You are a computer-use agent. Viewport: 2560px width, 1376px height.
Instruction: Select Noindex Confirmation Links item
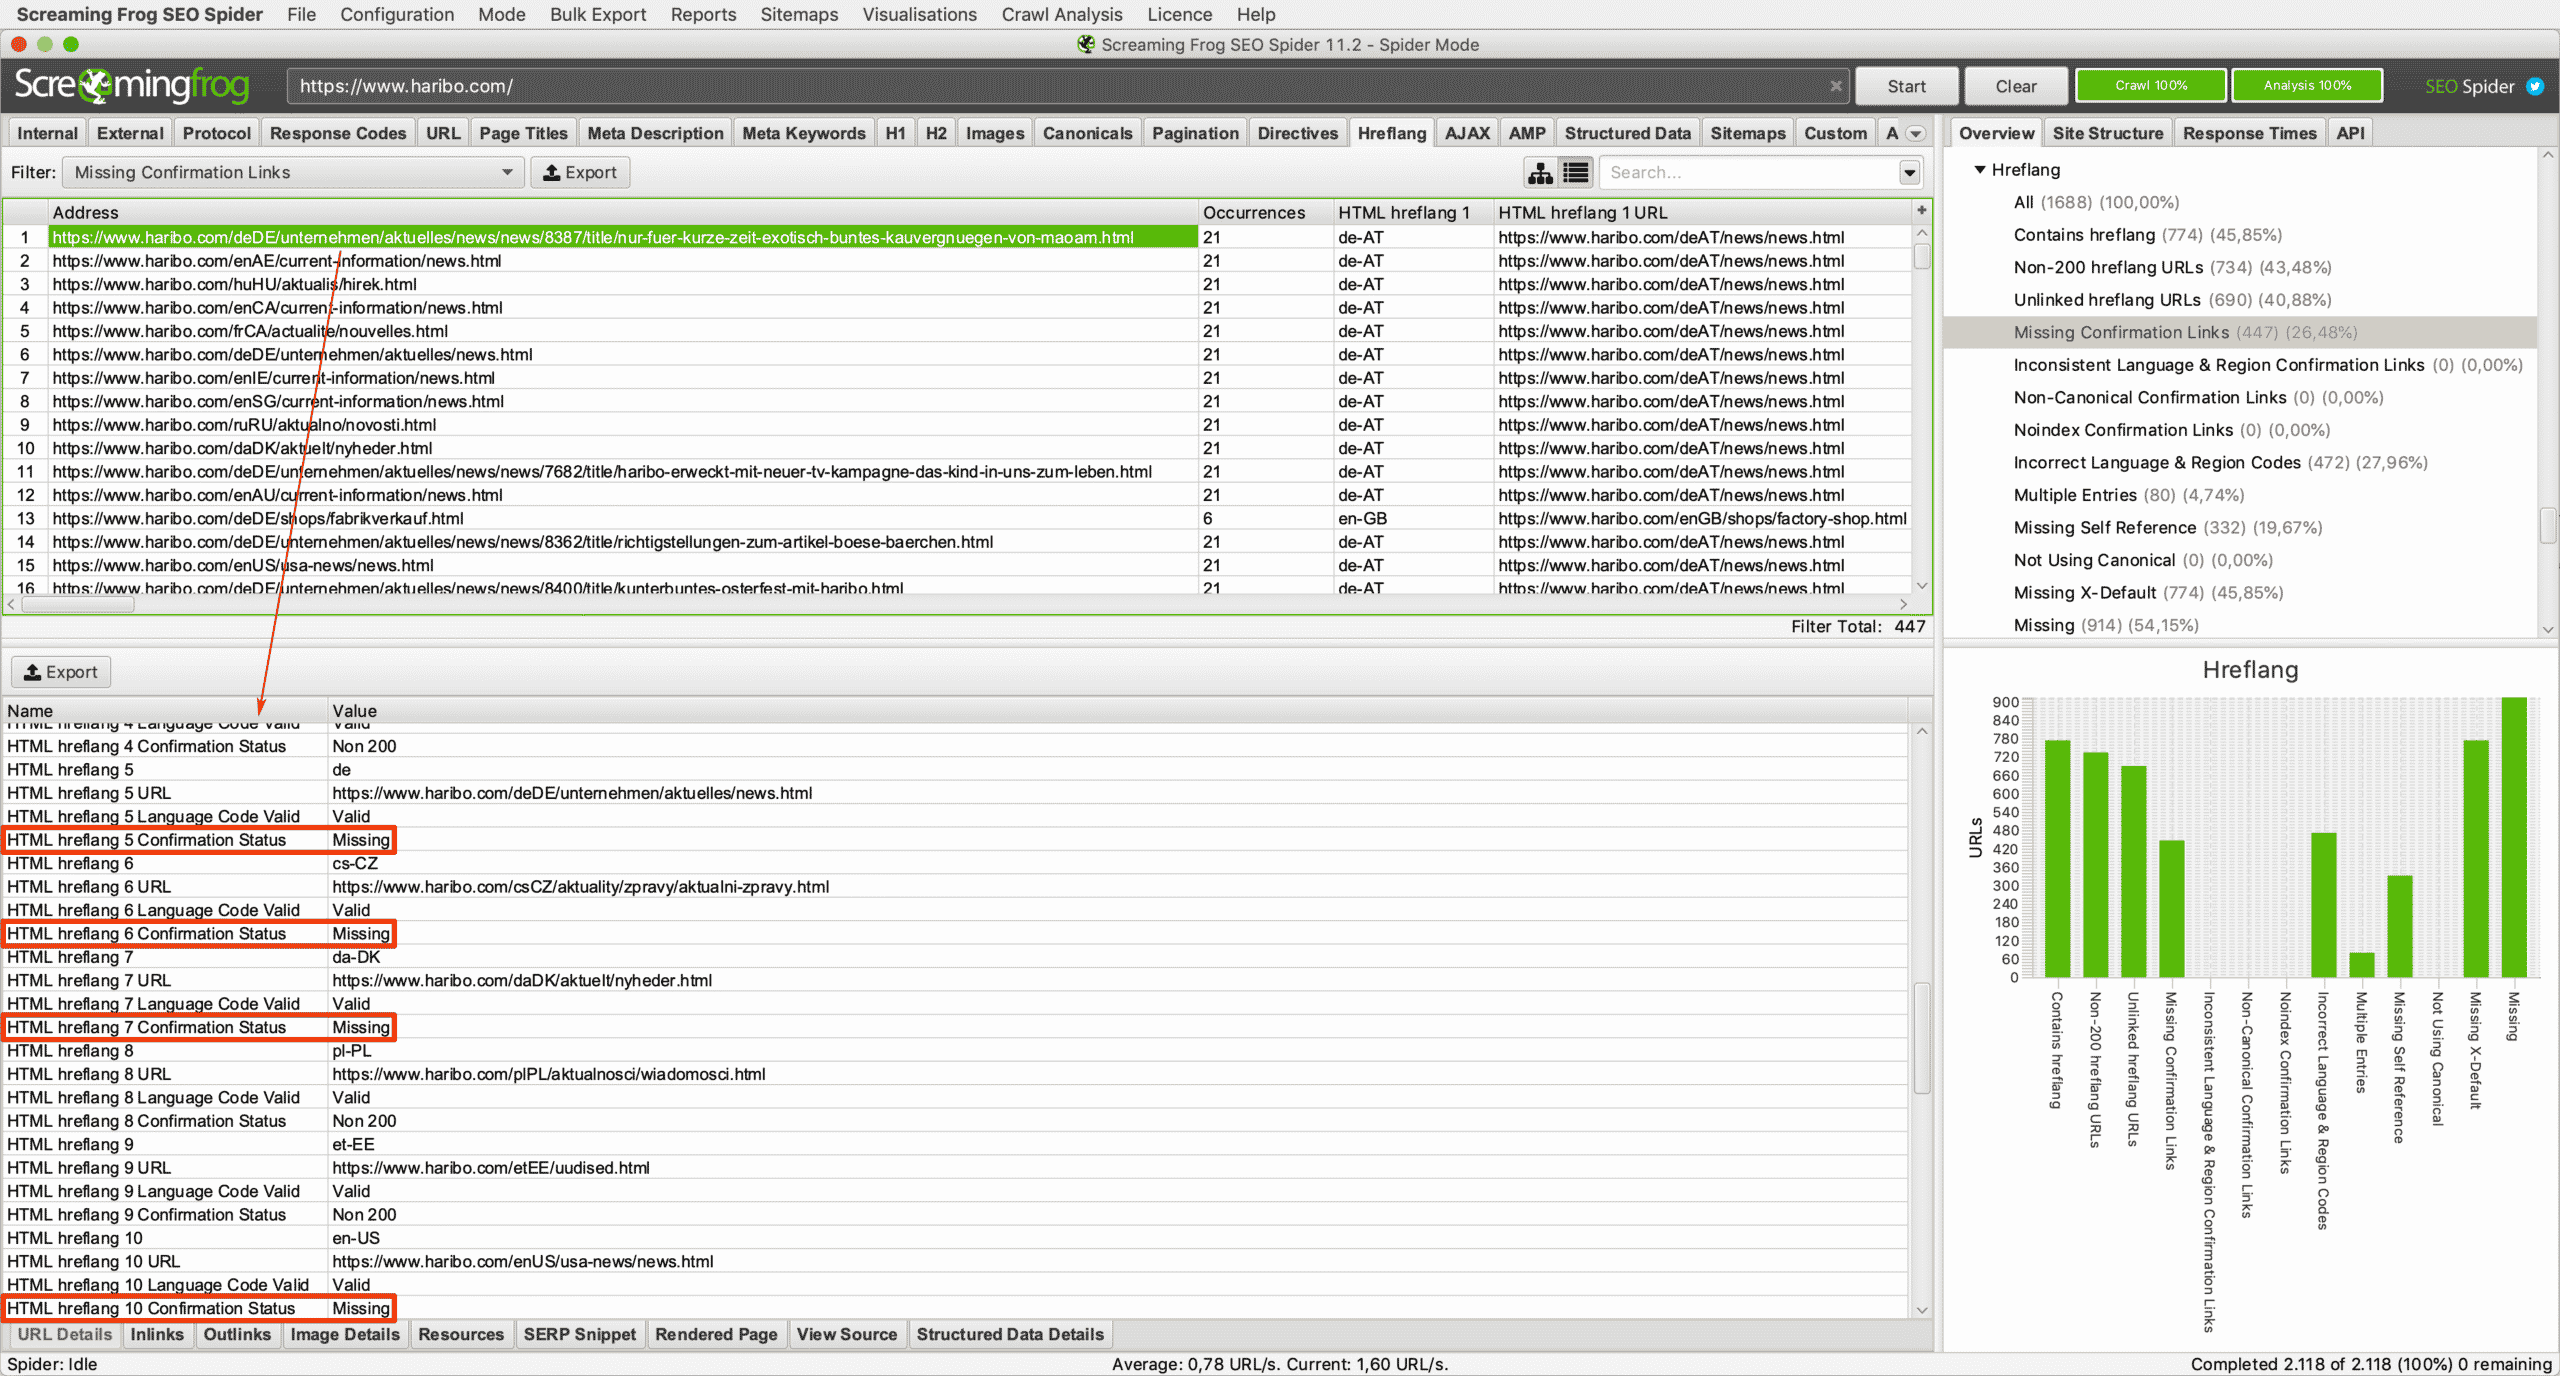pos(2171,430)
